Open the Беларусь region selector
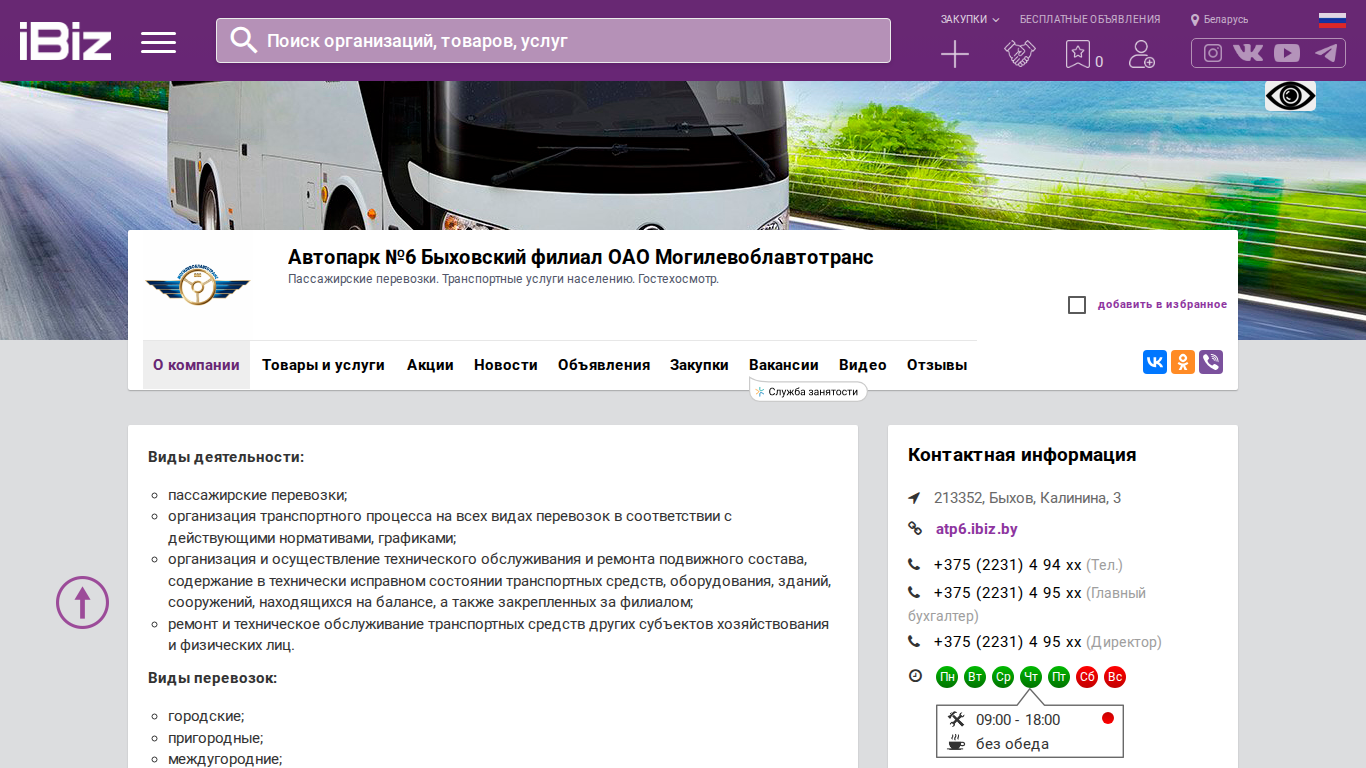Image resolution: width=1366 pixels, height=768 pixels. [x=1219, y=19]
